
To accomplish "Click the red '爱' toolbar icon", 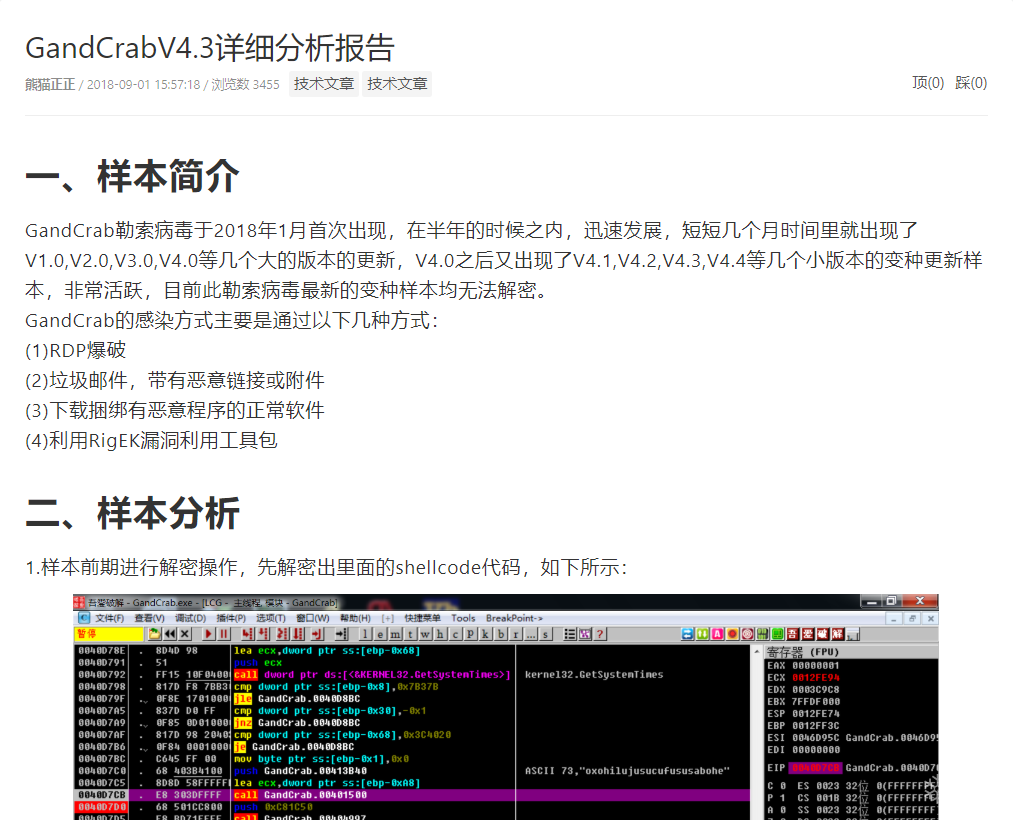I will [808, 634].
